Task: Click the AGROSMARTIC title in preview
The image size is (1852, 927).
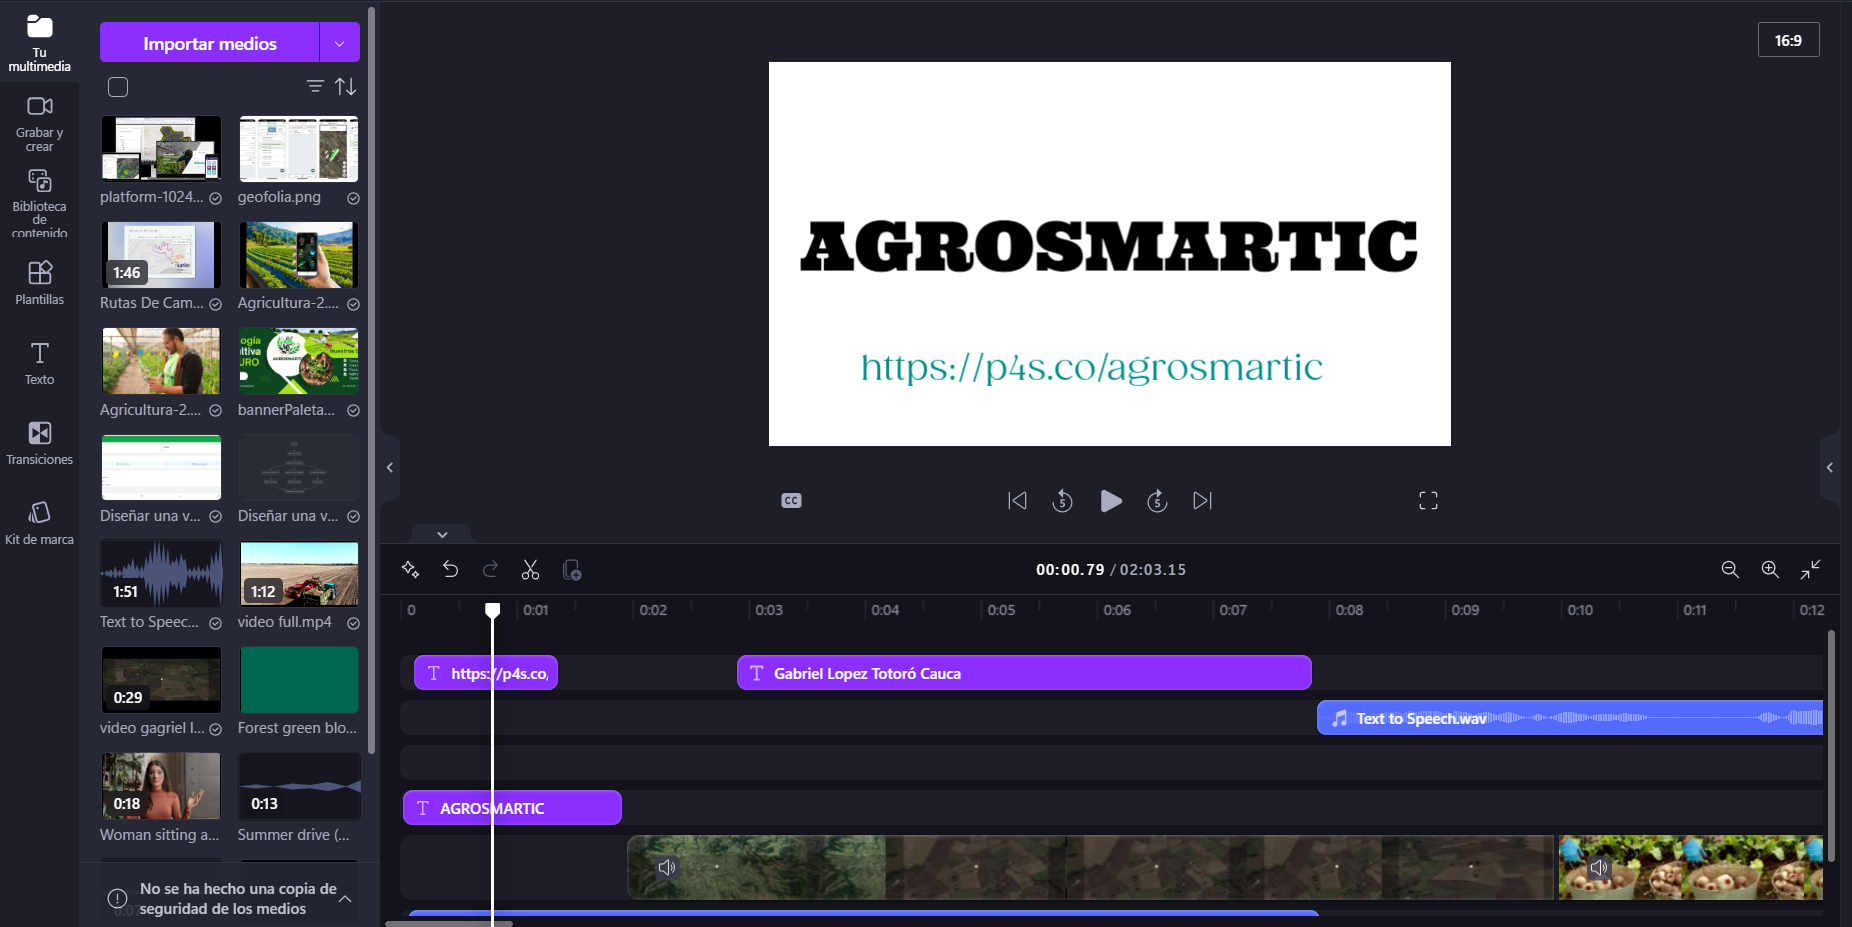Action: [x=1109, y=246]
